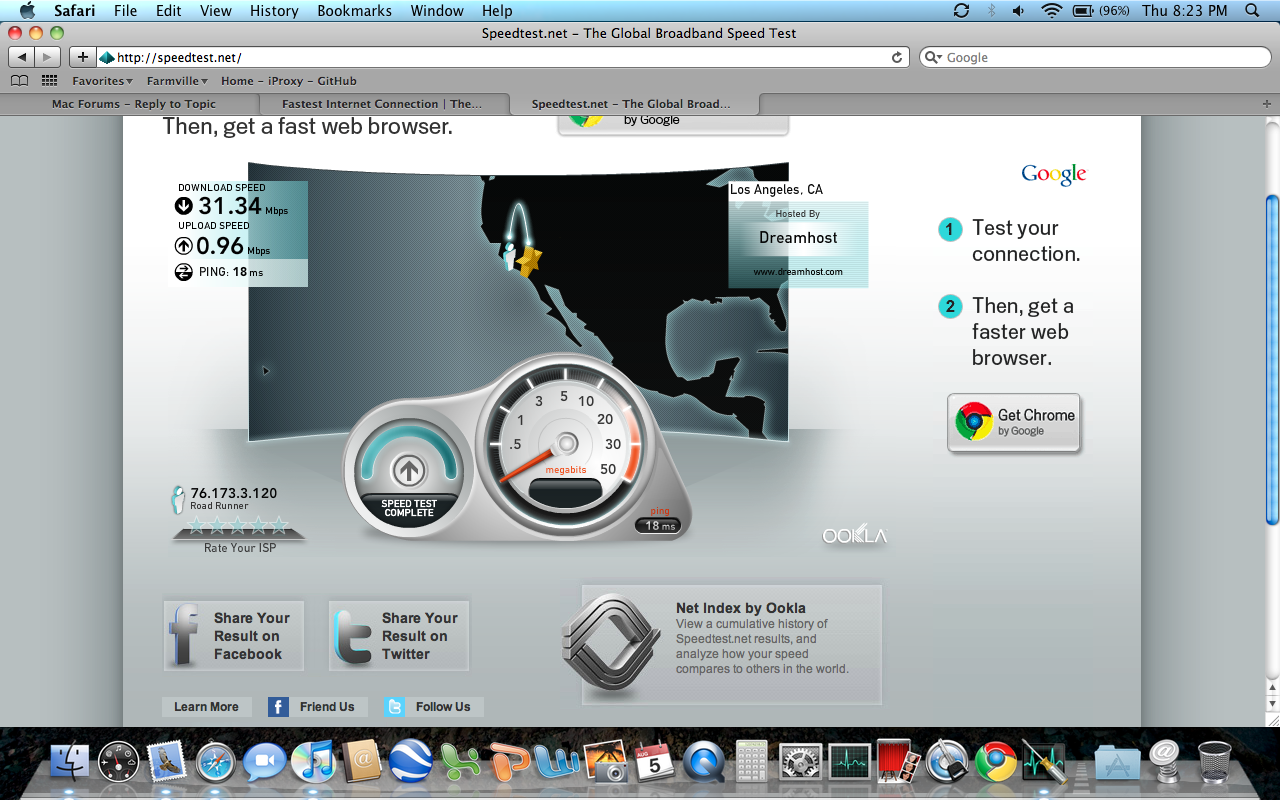Open a new tab with the plus icon
The image size is (1280, 800).
click(x=1267, y=104)
